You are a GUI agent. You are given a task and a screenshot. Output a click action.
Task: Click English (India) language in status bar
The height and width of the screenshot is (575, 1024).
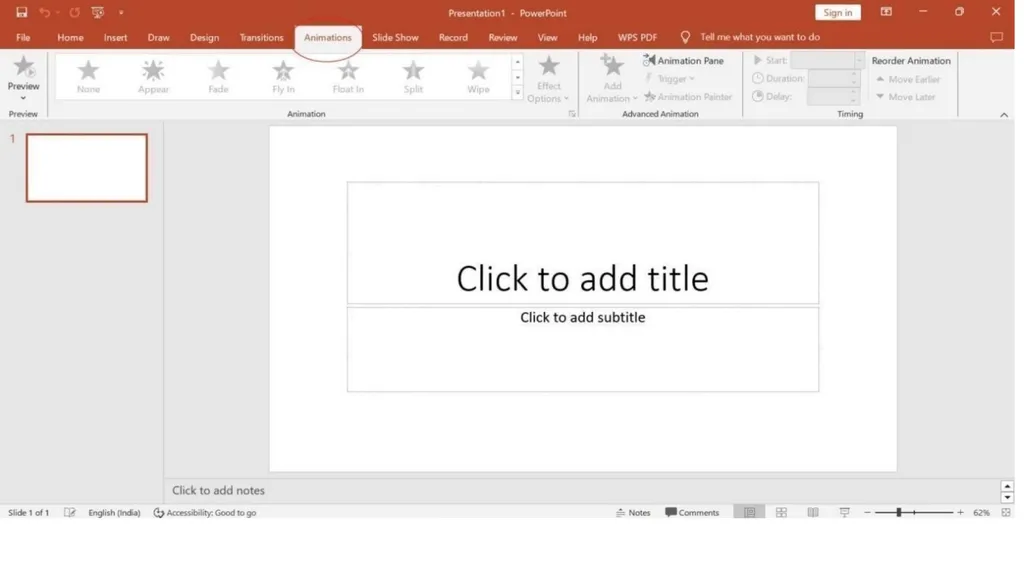[x=114, y=513]
